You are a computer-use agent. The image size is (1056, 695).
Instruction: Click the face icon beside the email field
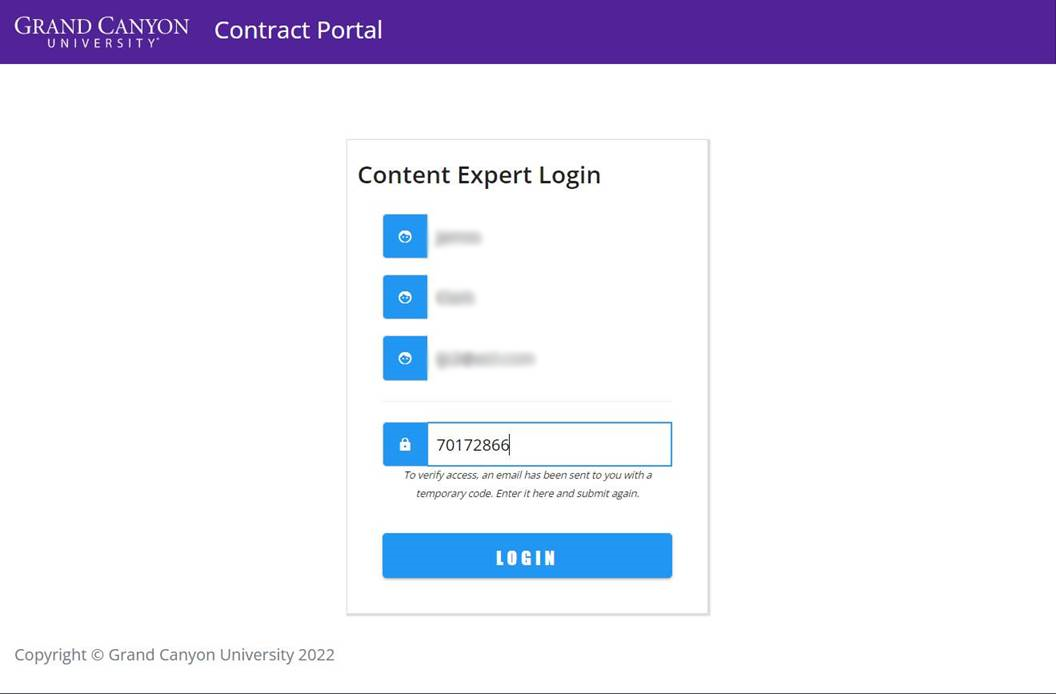405,358
